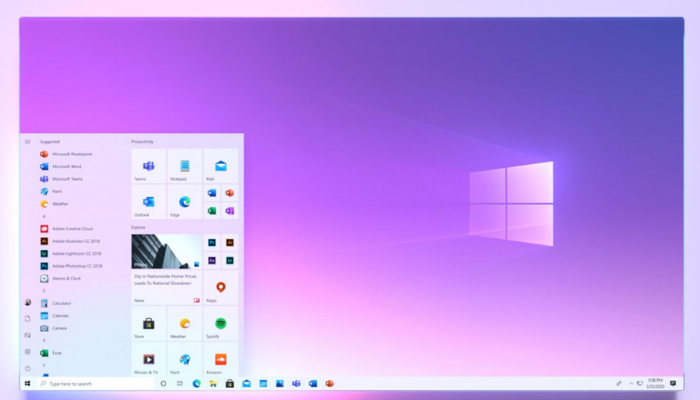Show hidden system tray icons chevron

[x=631, y=383]
